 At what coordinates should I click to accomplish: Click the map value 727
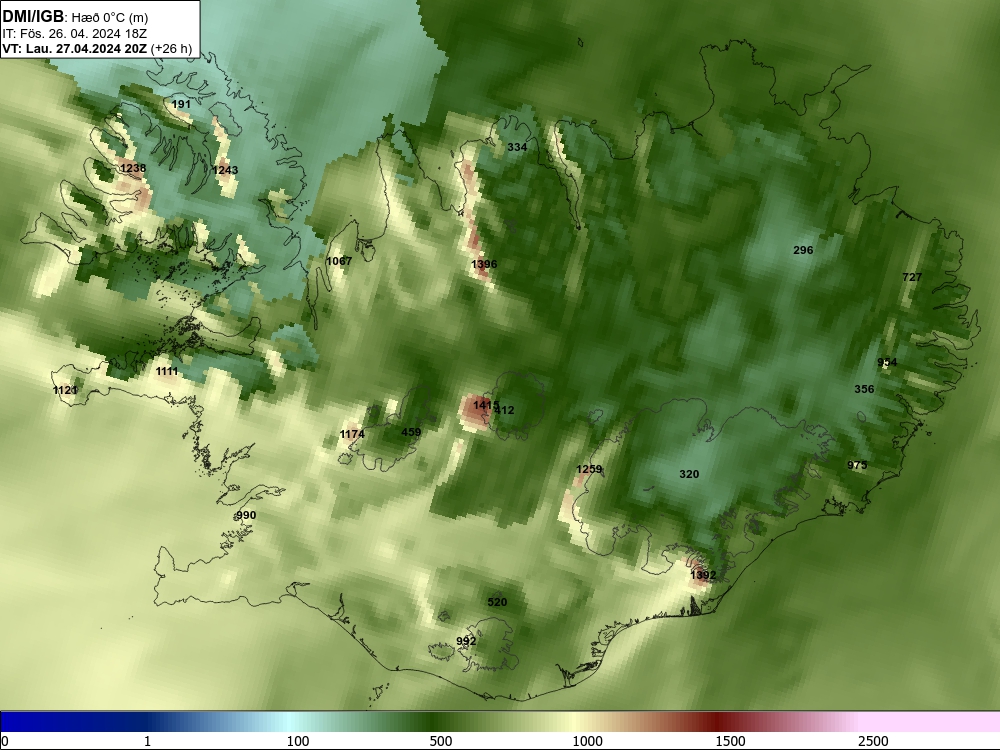pyautogui.click(x=912, y=277)
